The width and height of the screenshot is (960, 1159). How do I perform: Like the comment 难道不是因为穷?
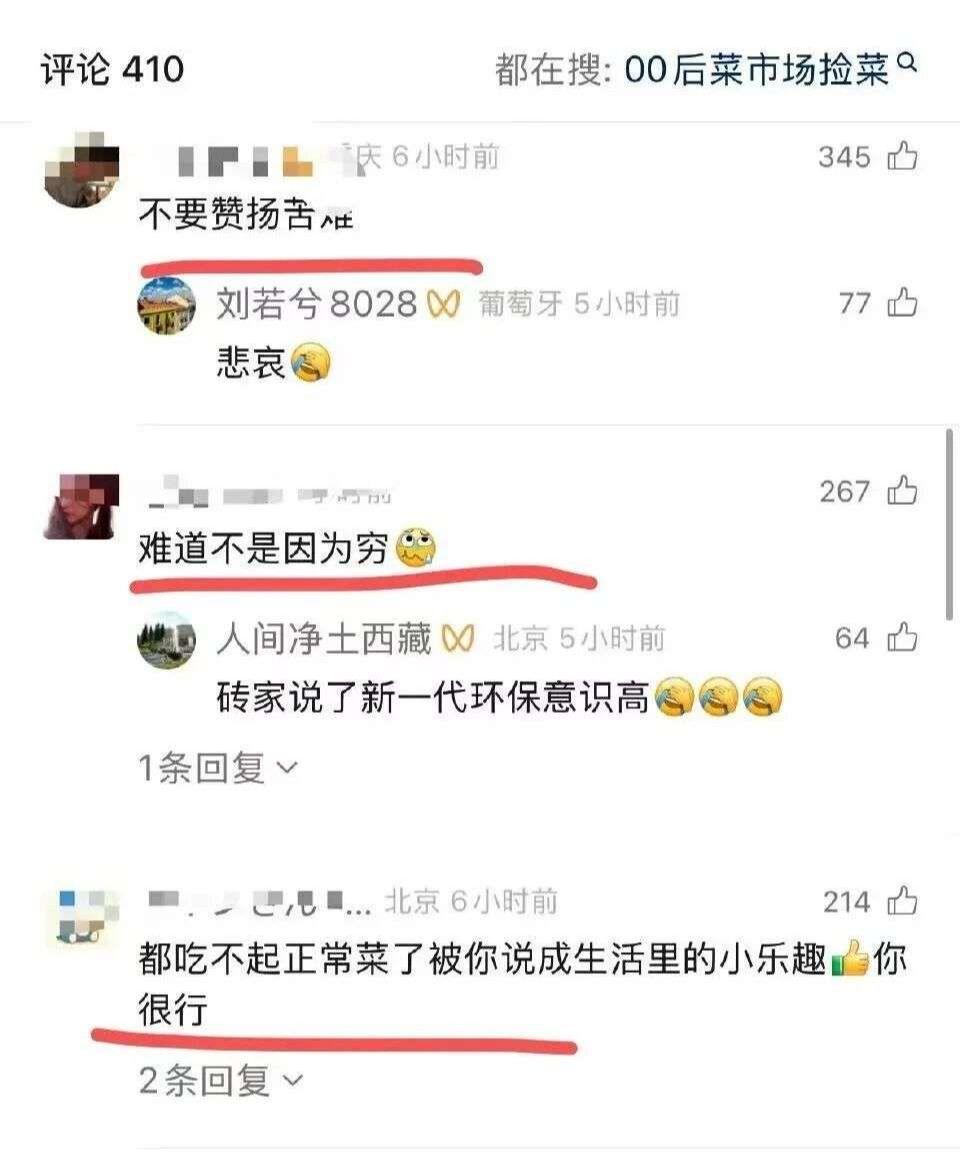click(x=902, y=490)
